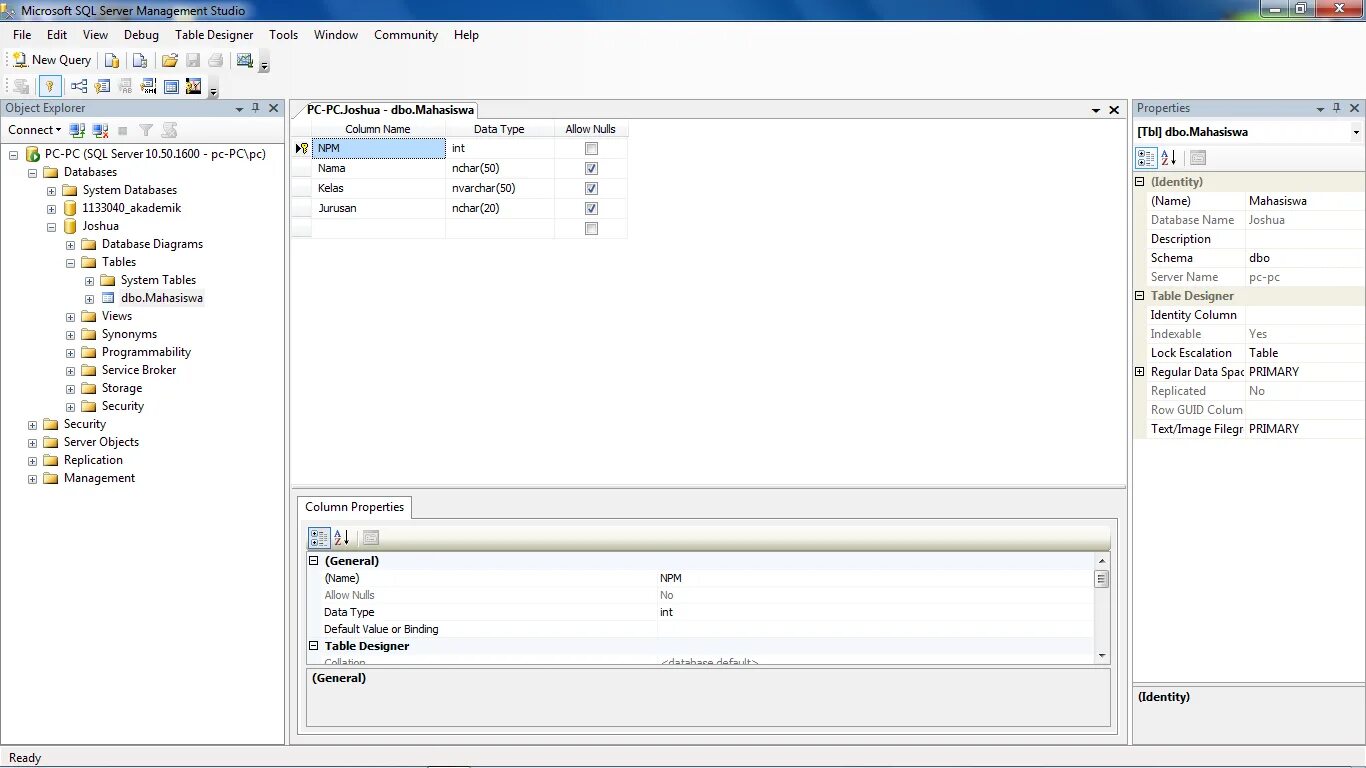Collapse the Joshua database node

[51, 226]
